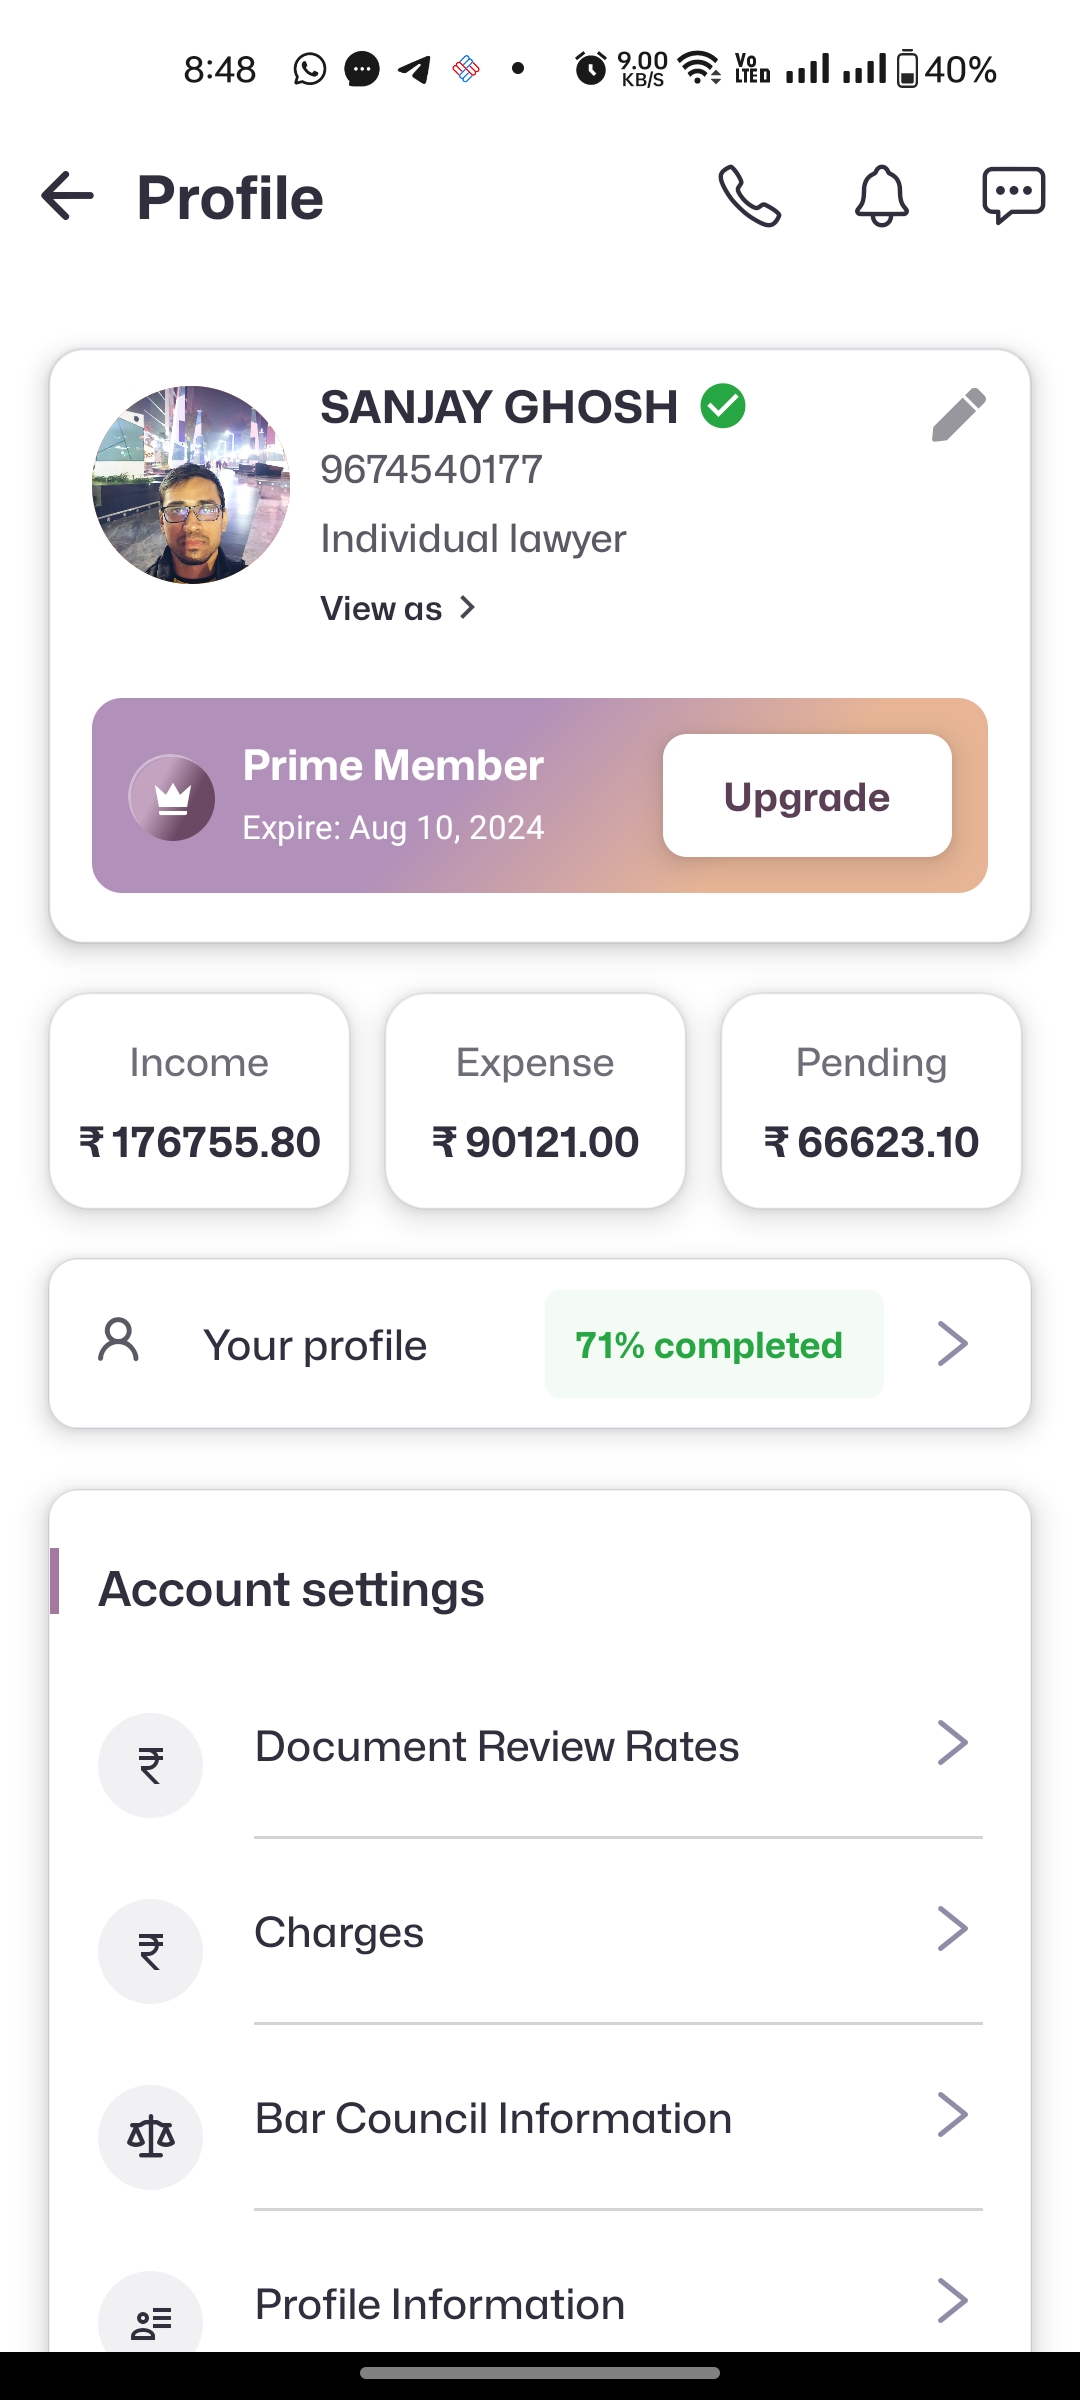Expand Document Review Rates chevron
Viewport: 1080px width, 2400px height.
coord(952,1743)
